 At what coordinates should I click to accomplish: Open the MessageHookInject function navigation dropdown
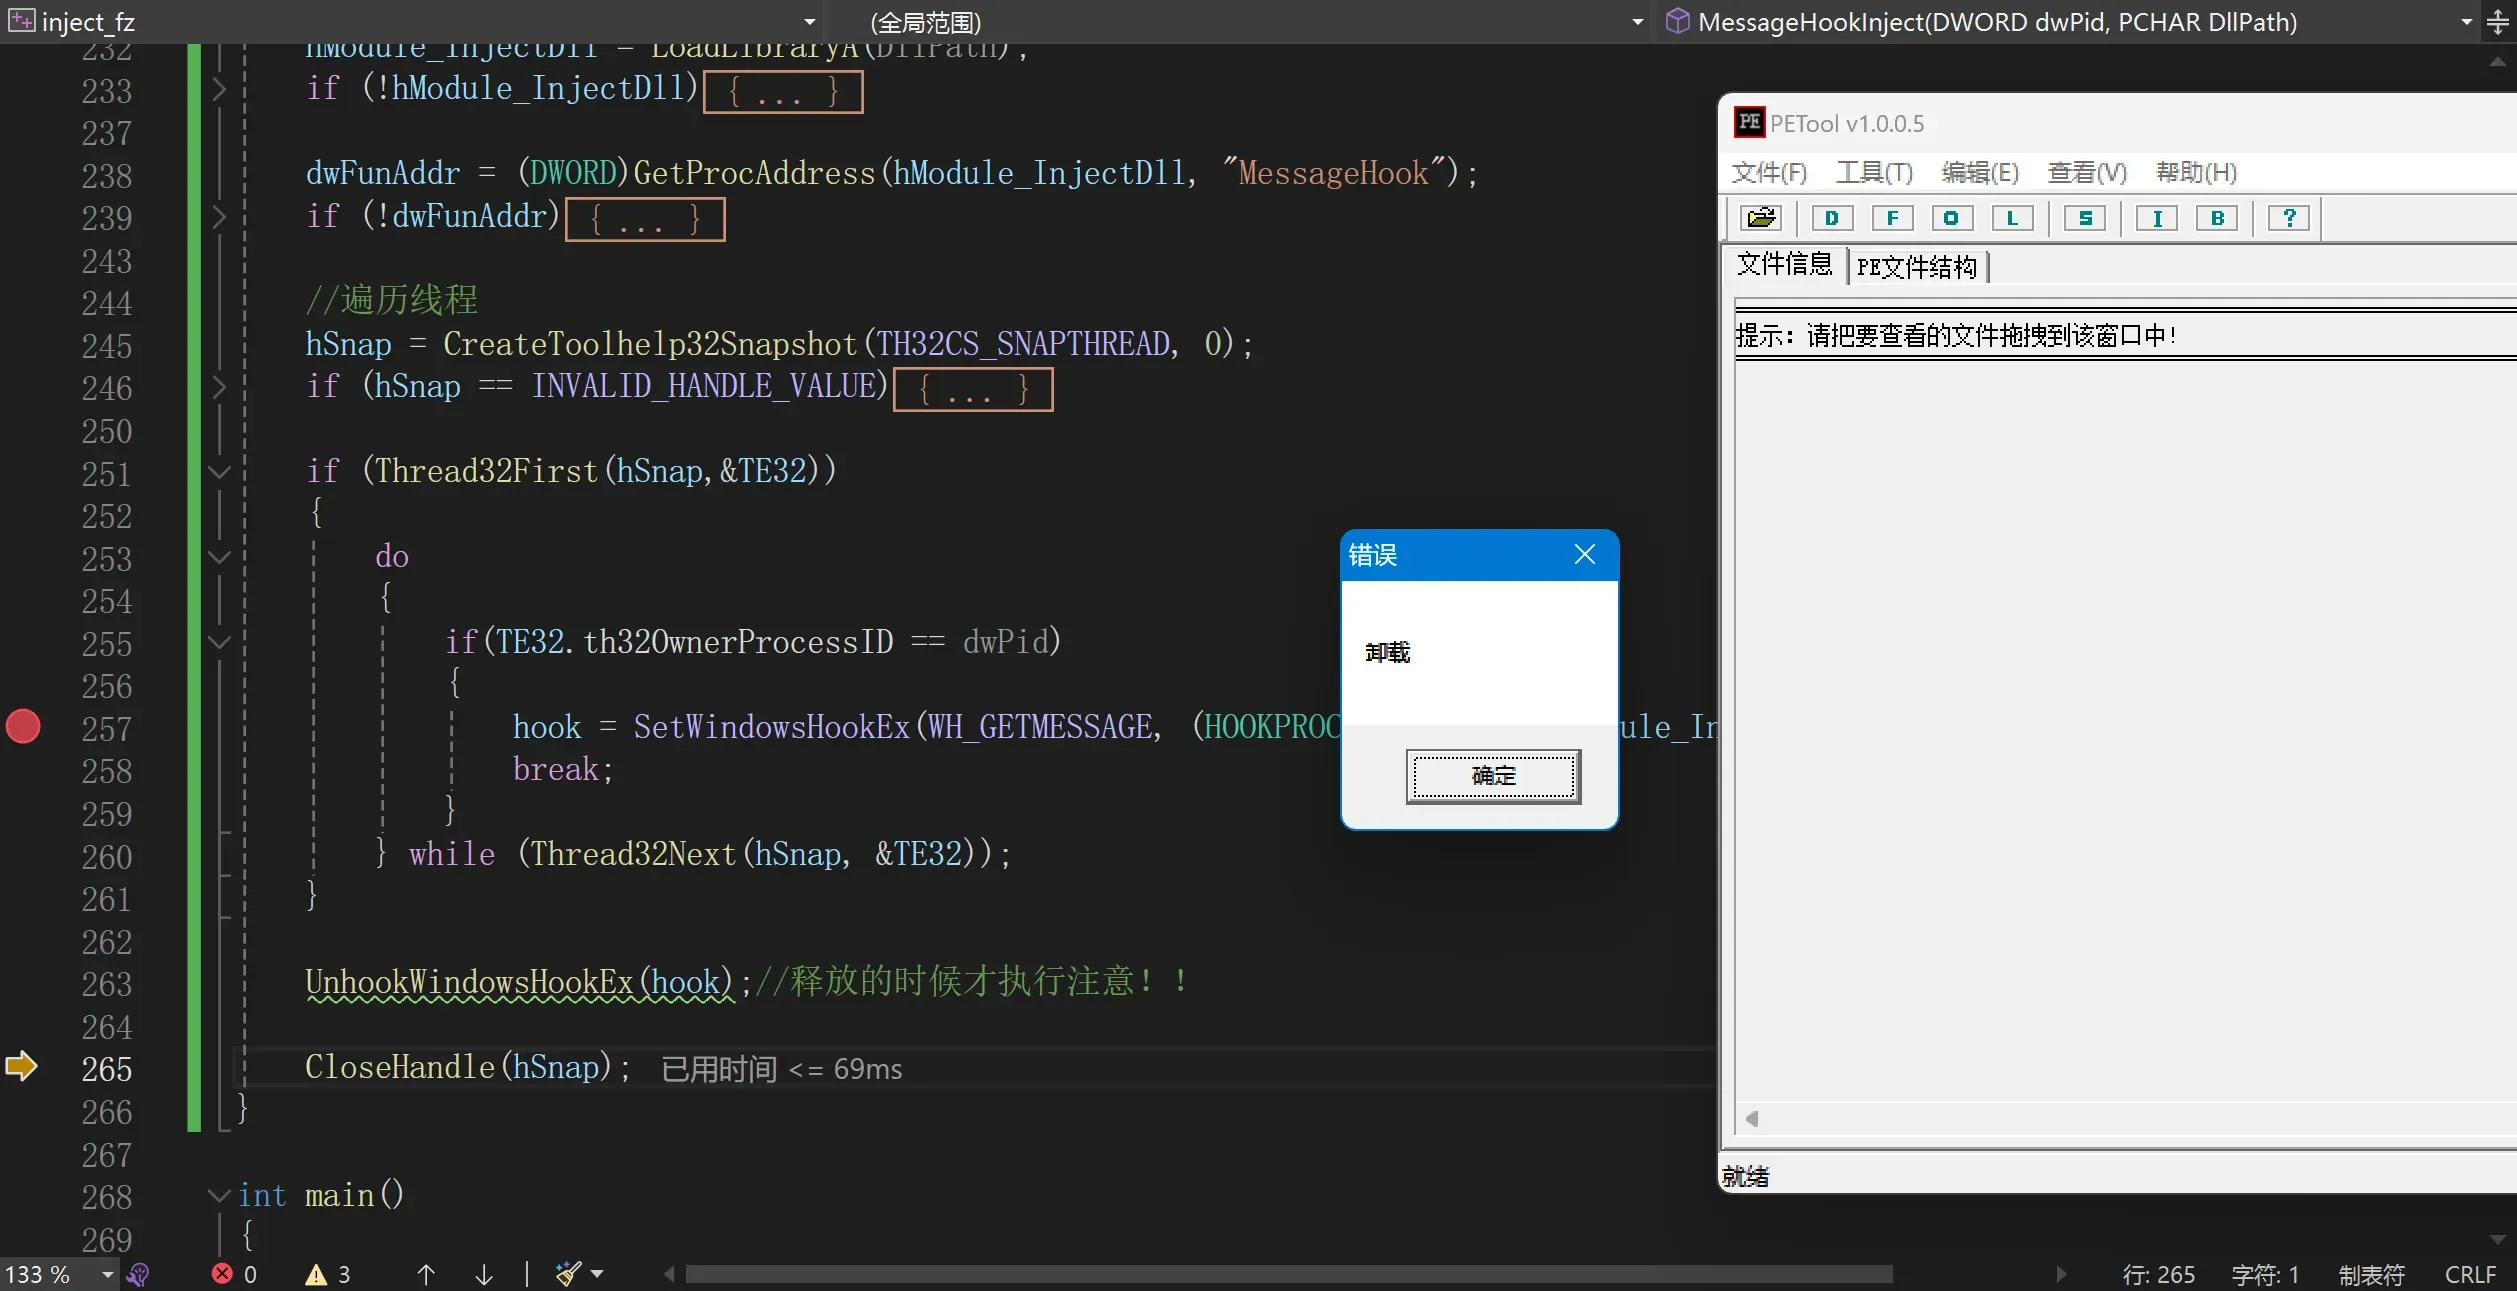(x=2466, y=22)
